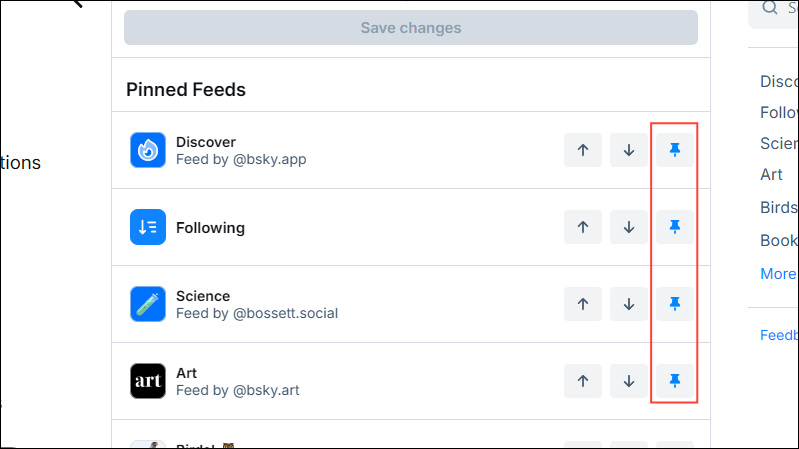This screenshot has width=799, height=449.
Task: Move Science feed up
Action: click(583, 303)
